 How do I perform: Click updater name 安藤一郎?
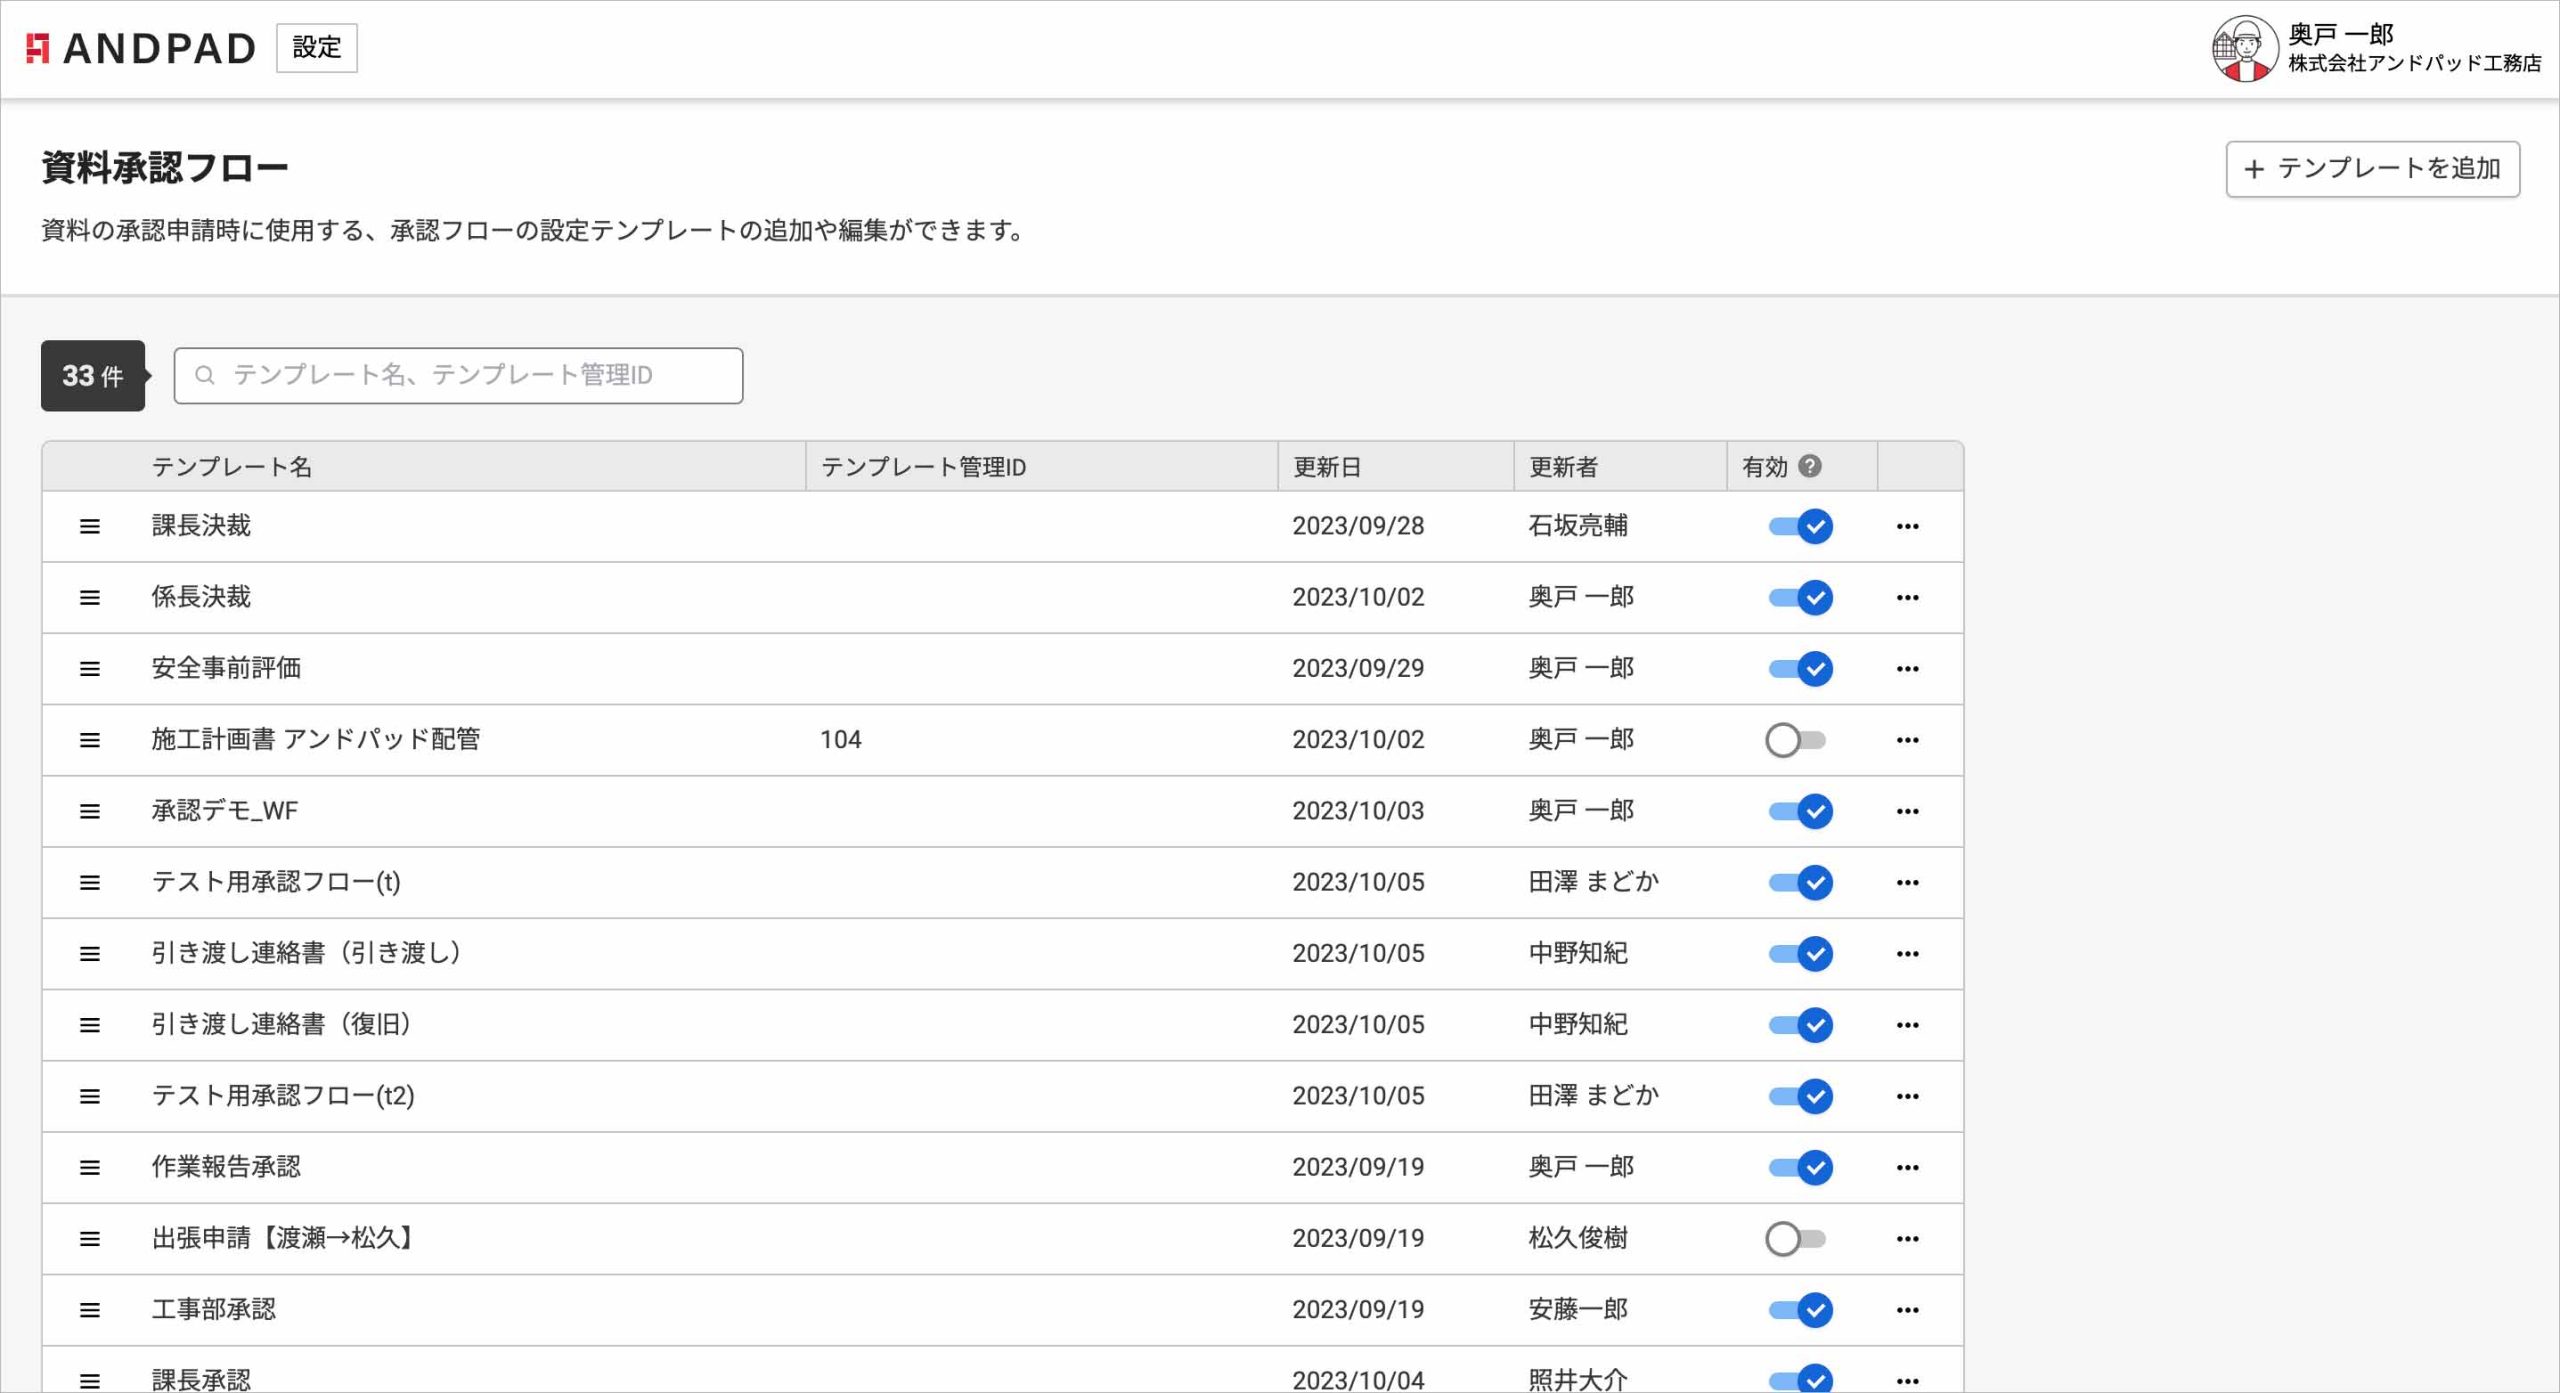[1578, 1310]
